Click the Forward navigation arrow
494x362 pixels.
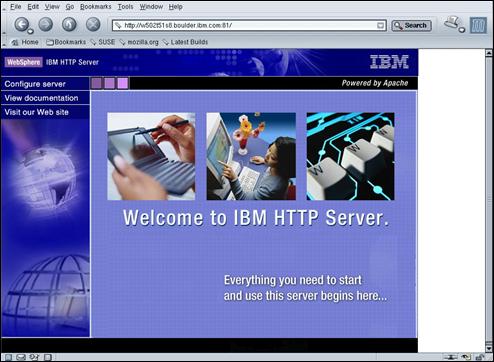click(46, 24)
